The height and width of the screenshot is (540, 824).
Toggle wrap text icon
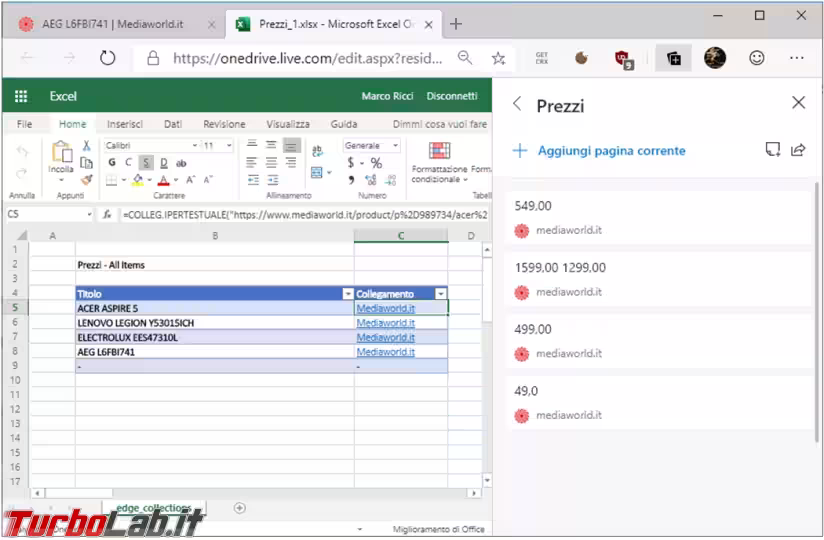click(x=317, y=151)
